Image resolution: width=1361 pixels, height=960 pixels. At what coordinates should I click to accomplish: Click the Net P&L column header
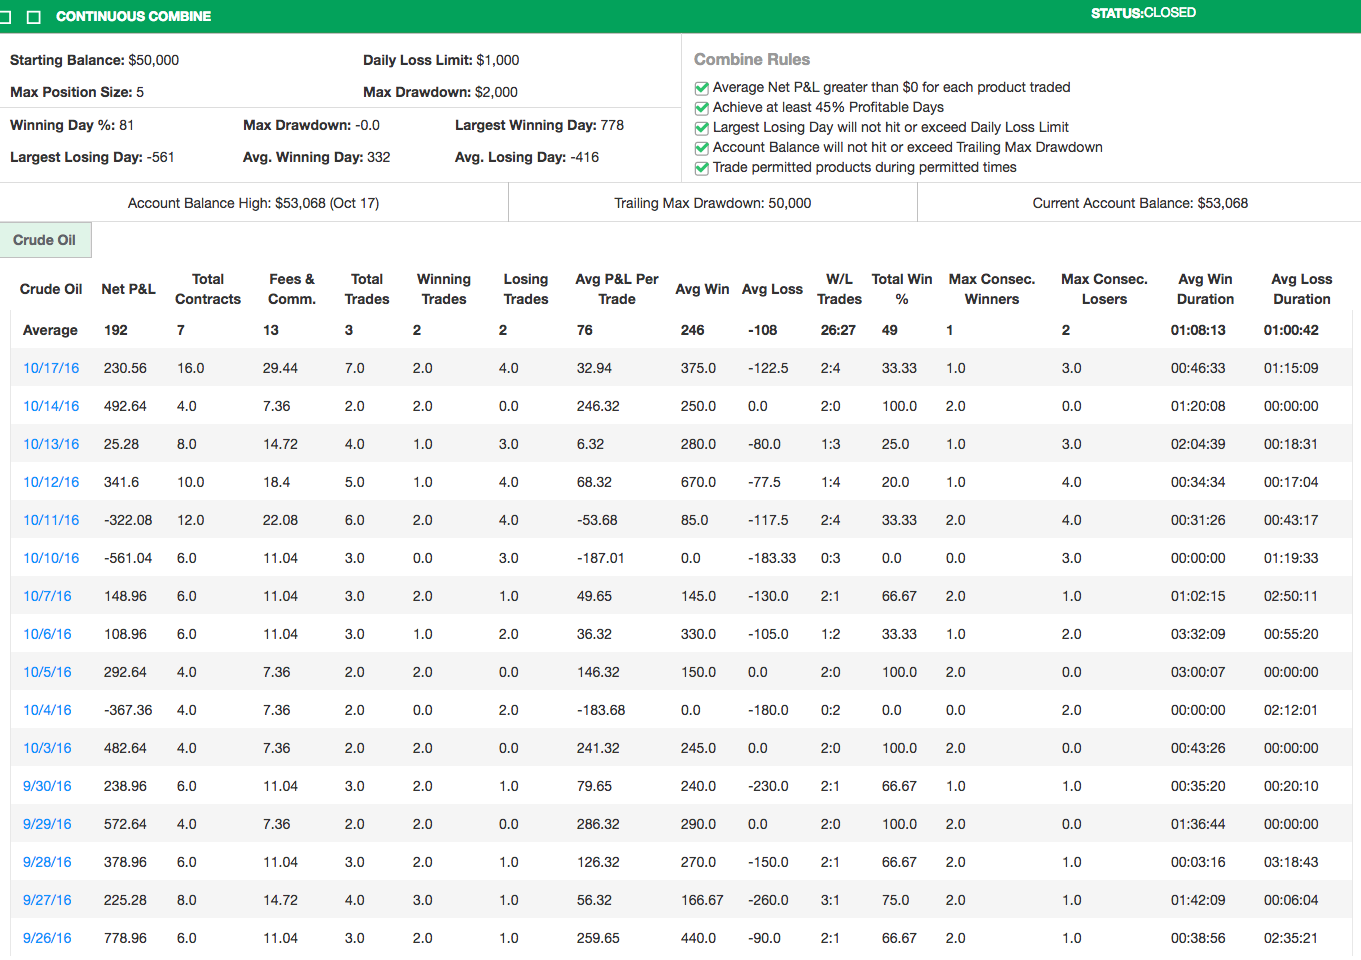point(128,289)
